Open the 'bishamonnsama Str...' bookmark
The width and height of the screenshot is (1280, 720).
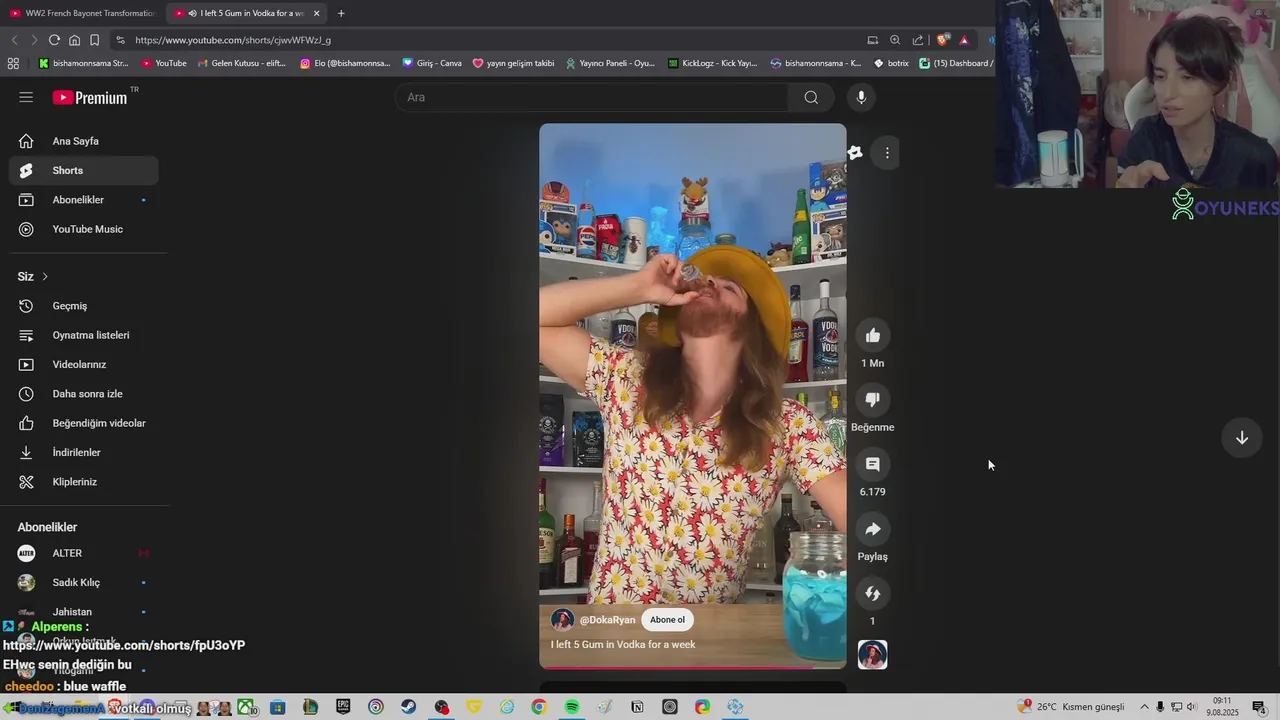[x=83, y=63]
